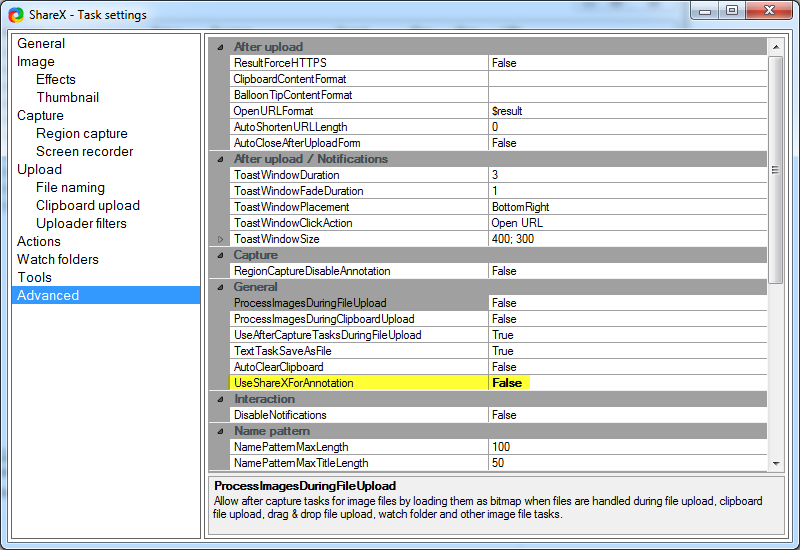
Task: Close the Task settings window
Action: 769,11
